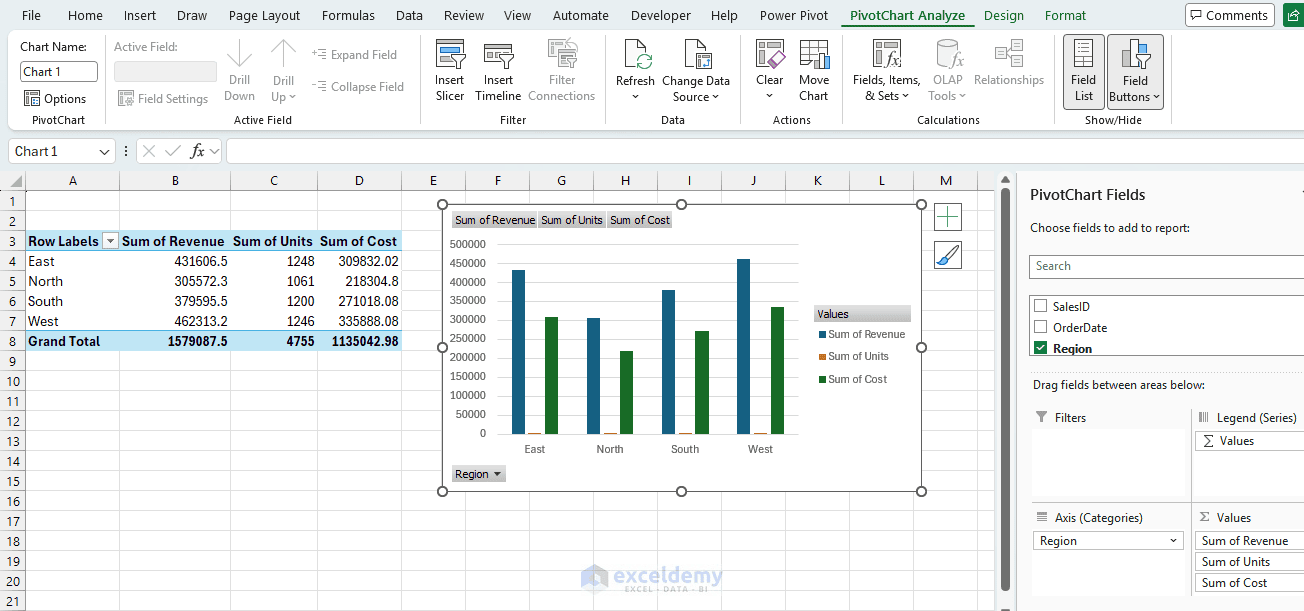This screenshot has width=1304, height=611.
Task: Open PivotChart Options
Action: 55,98
